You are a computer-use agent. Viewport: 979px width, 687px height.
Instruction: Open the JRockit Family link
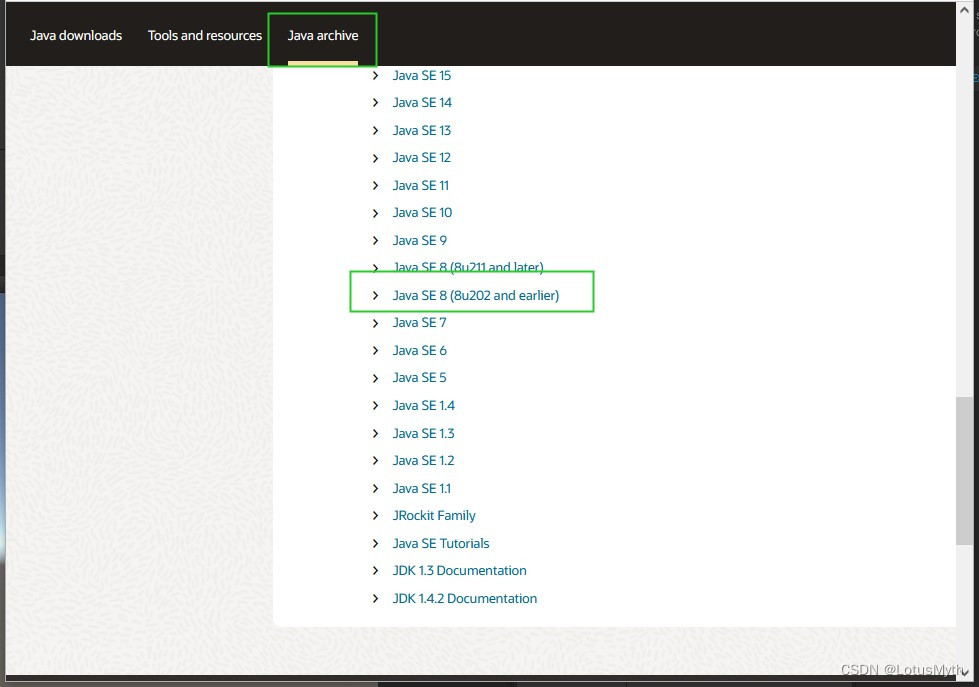coord(434,515)
